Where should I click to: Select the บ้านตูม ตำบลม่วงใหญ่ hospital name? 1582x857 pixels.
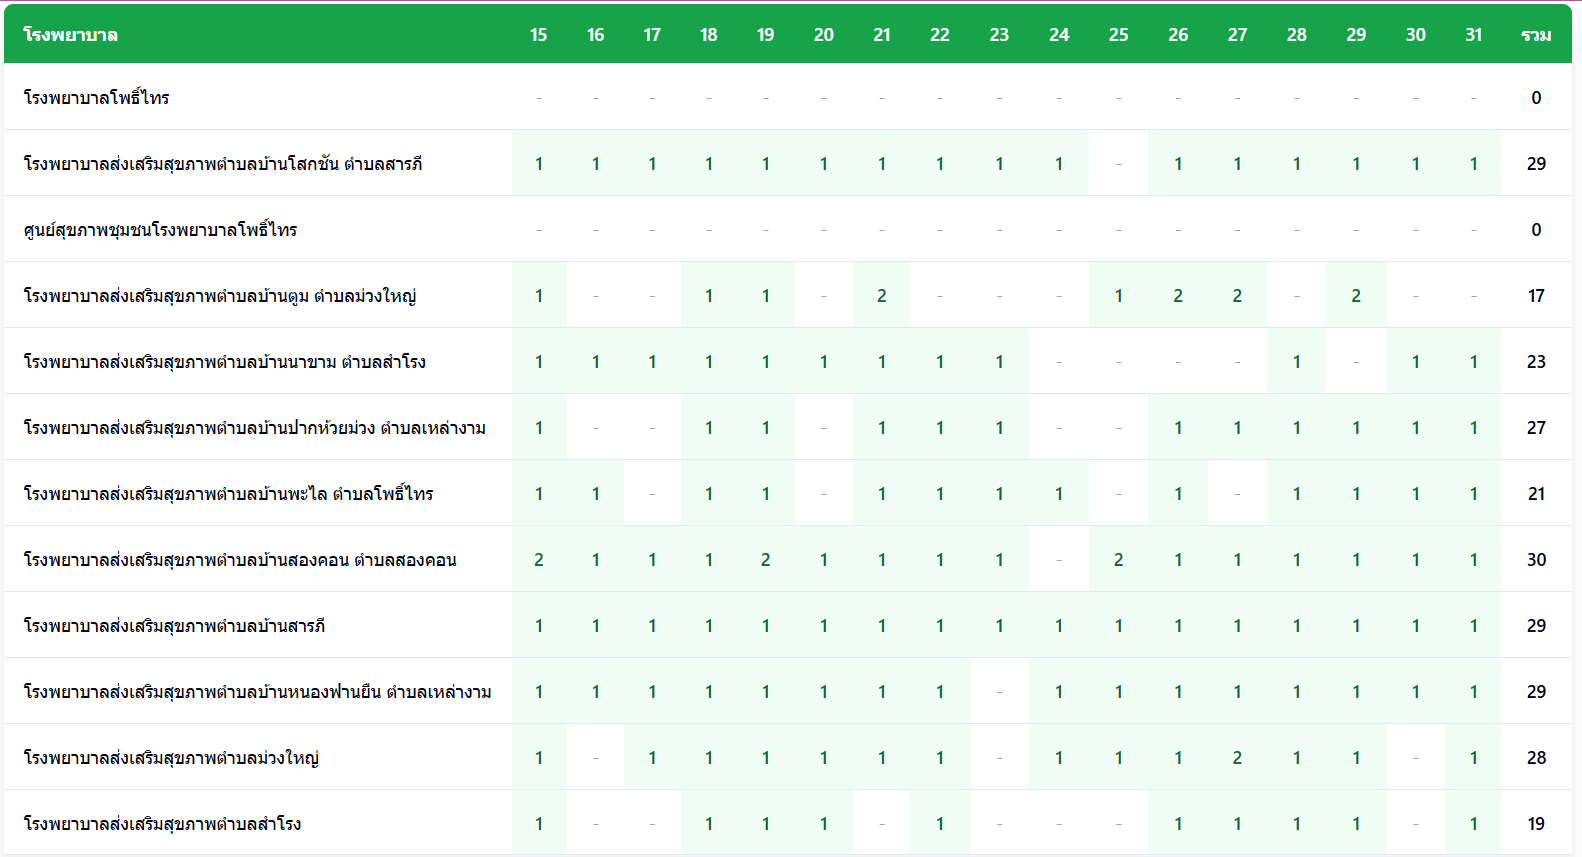(x=219, y=295)
